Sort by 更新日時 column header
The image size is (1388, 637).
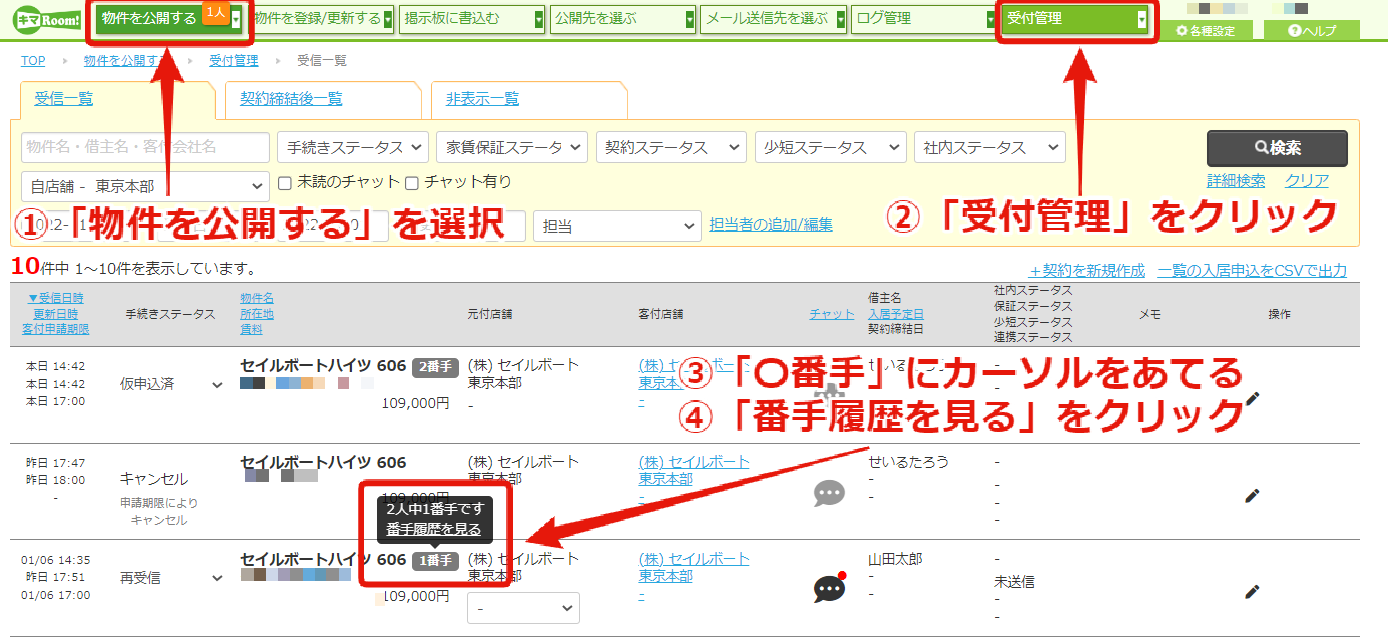57,314
